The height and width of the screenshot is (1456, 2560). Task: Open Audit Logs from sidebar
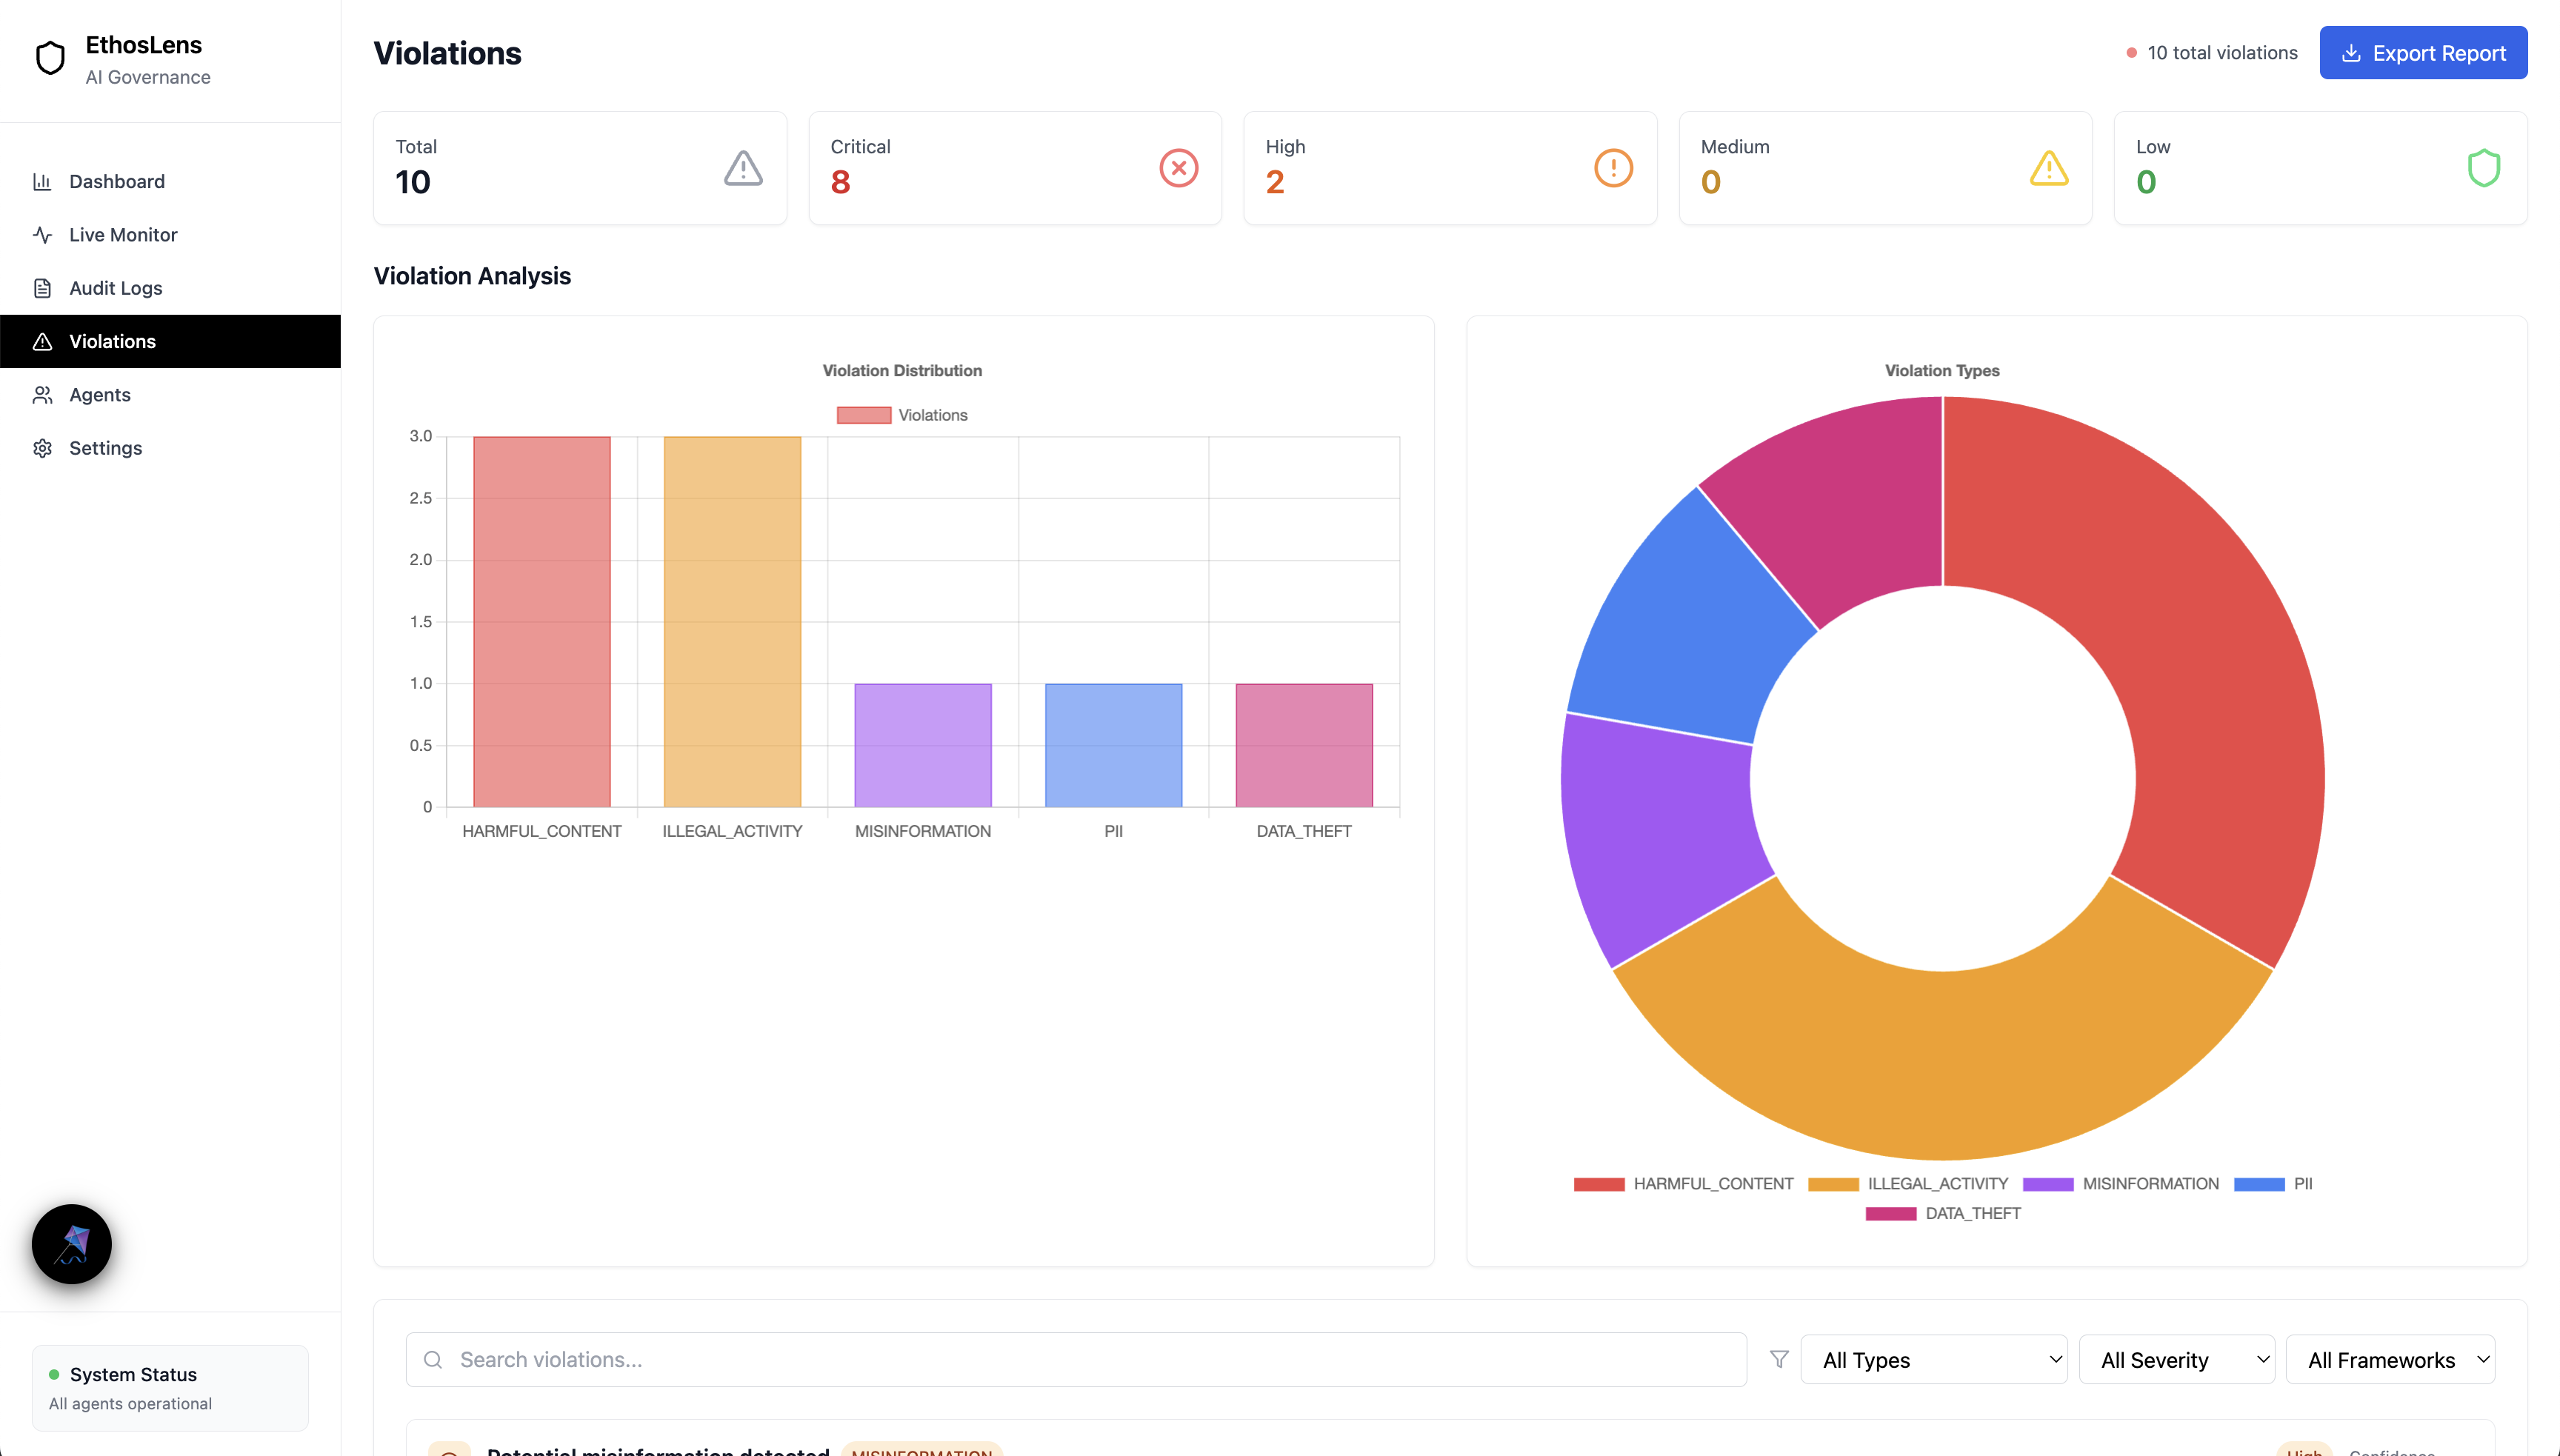click(115, 288)
